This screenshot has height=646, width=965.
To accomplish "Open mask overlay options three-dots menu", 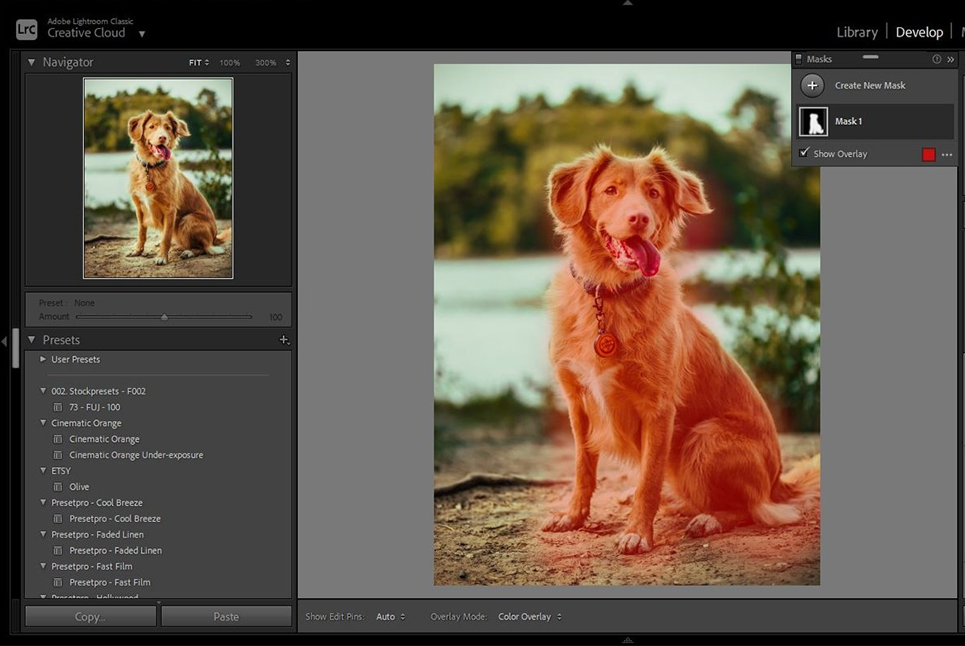I will tap(947, 155).
